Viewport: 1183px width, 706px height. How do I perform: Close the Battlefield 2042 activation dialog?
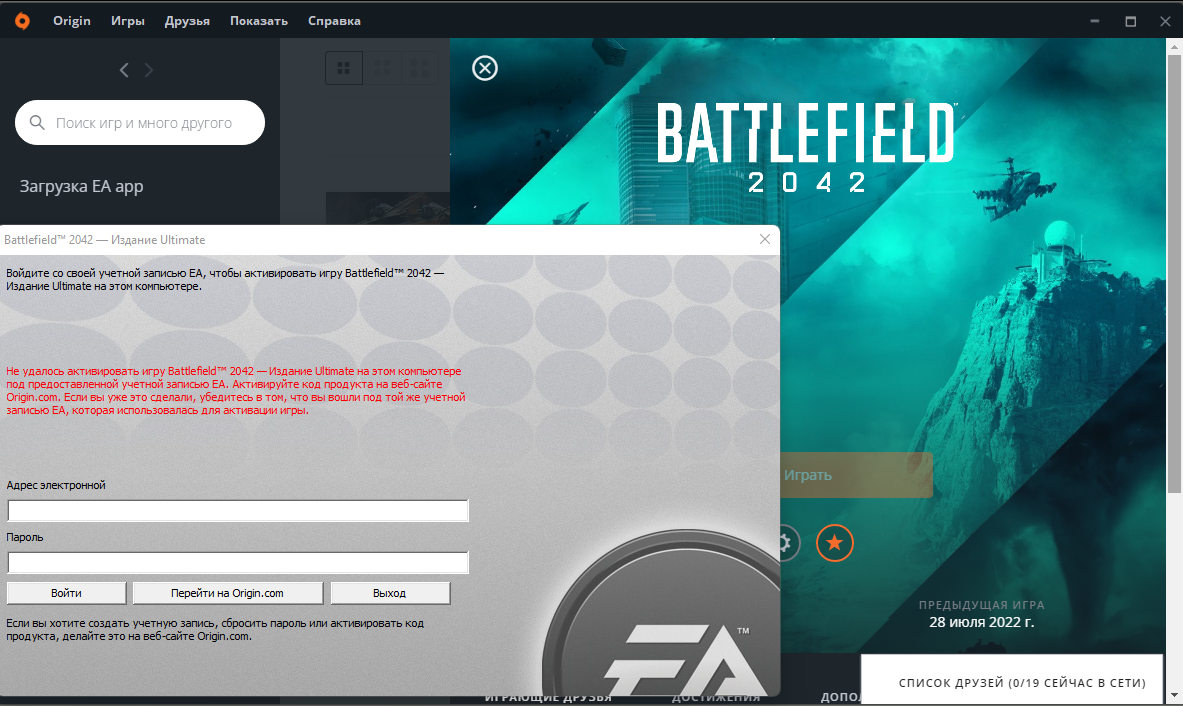coord(764,239)
